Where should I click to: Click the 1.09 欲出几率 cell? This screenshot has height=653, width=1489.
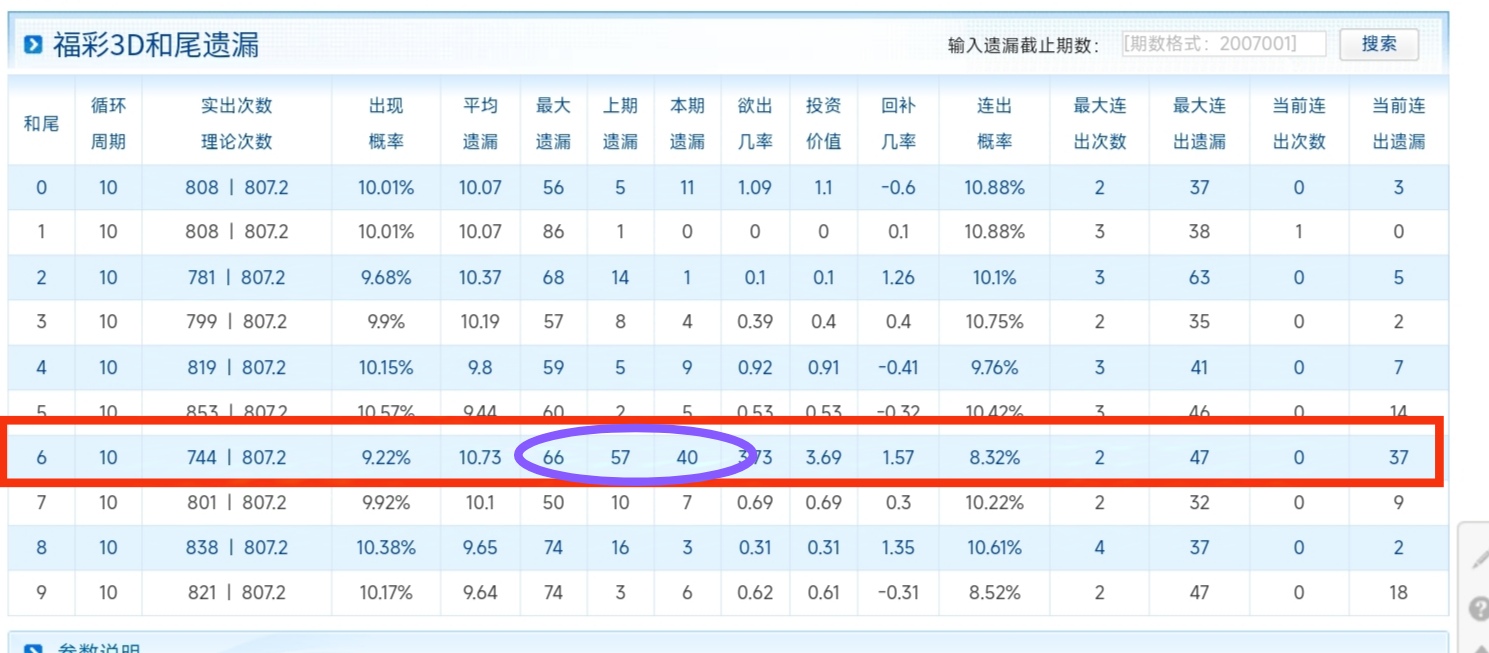755,187
